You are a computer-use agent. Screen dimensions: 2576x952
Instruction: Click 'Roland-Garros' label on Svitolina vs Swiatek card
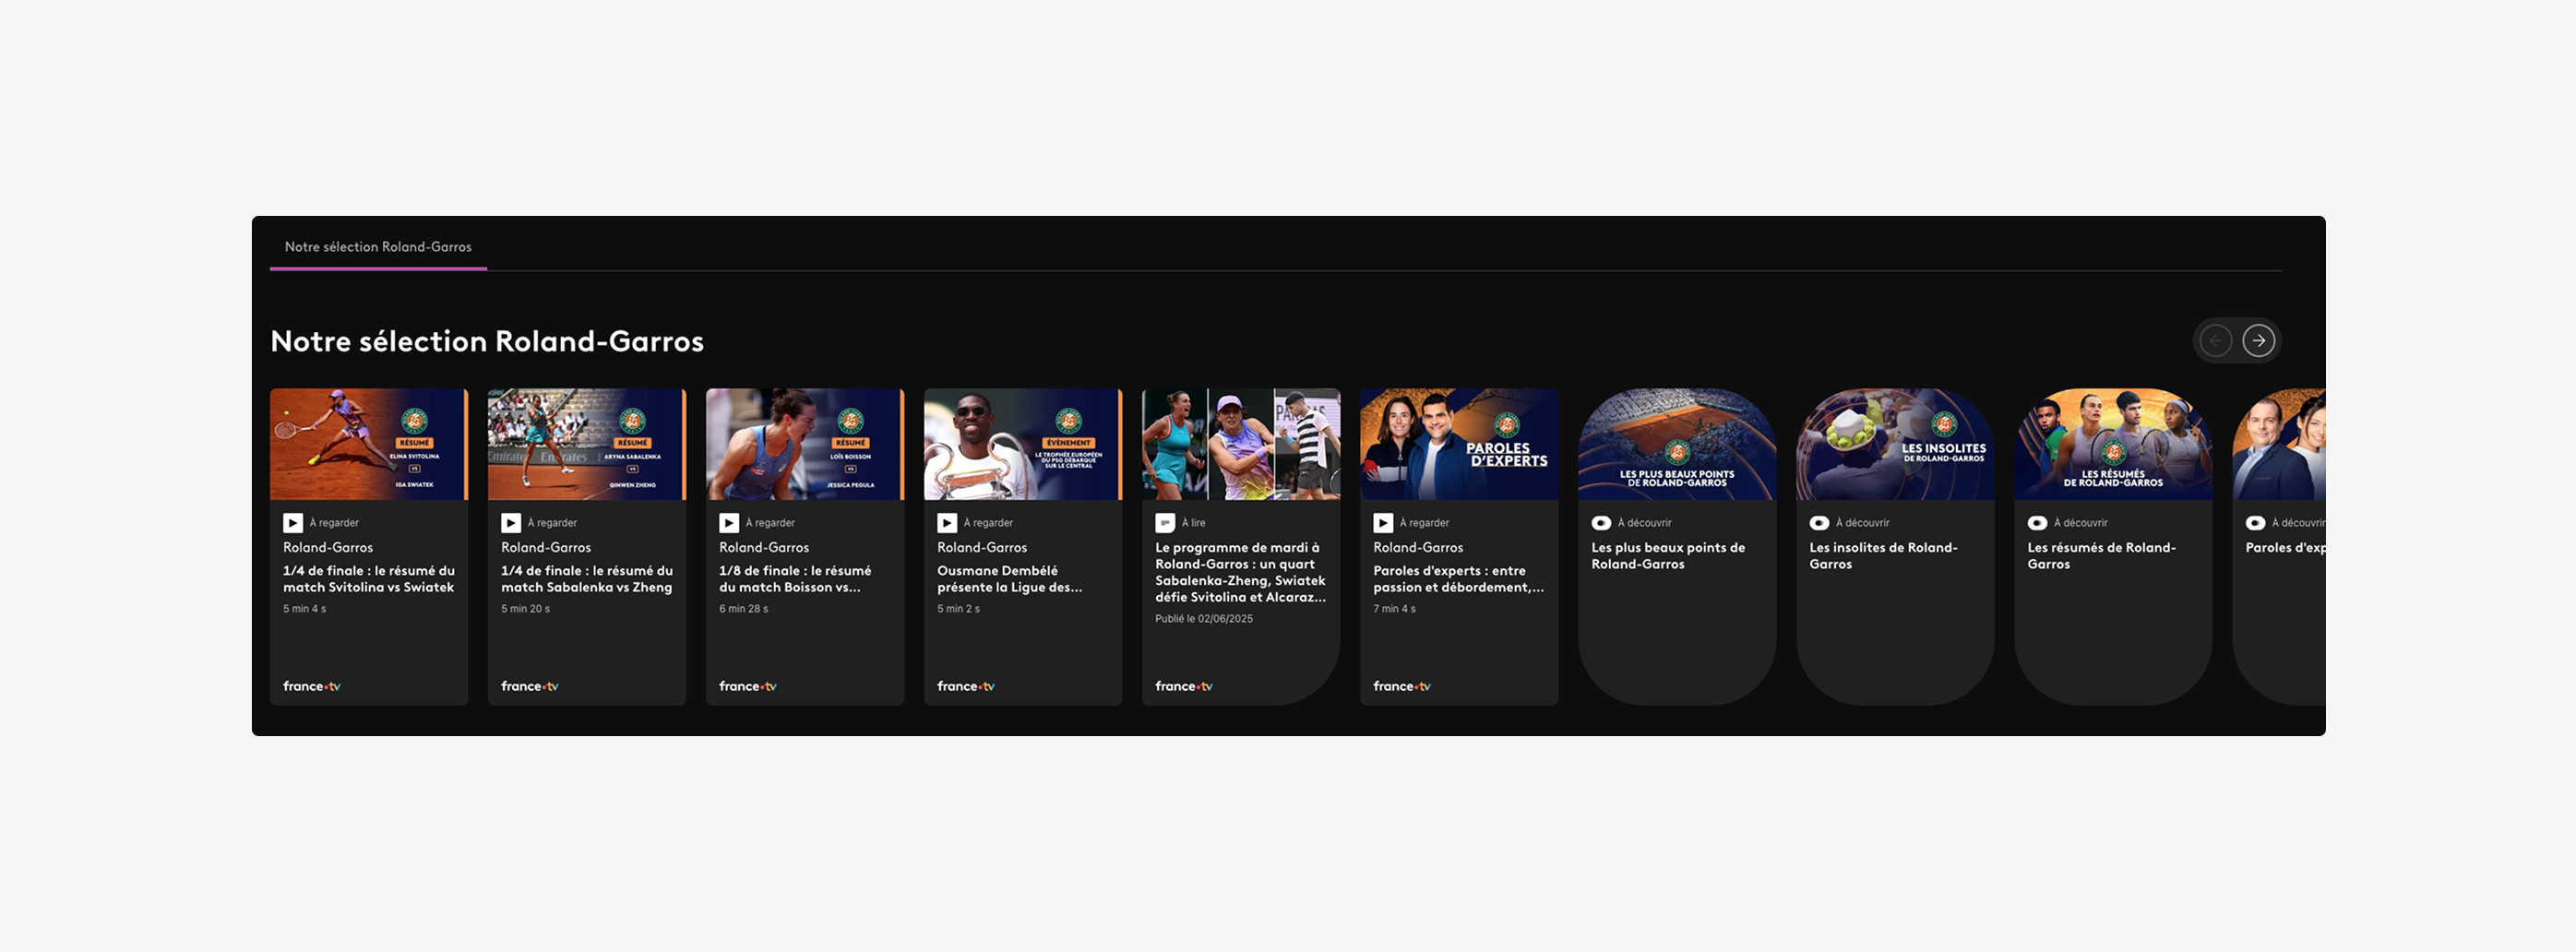[328, 548]
